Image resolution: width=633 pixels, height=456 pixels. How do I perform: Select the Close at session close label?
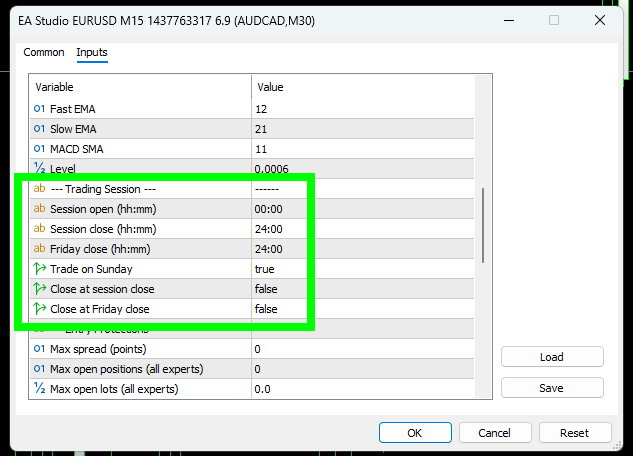point(102,289)
